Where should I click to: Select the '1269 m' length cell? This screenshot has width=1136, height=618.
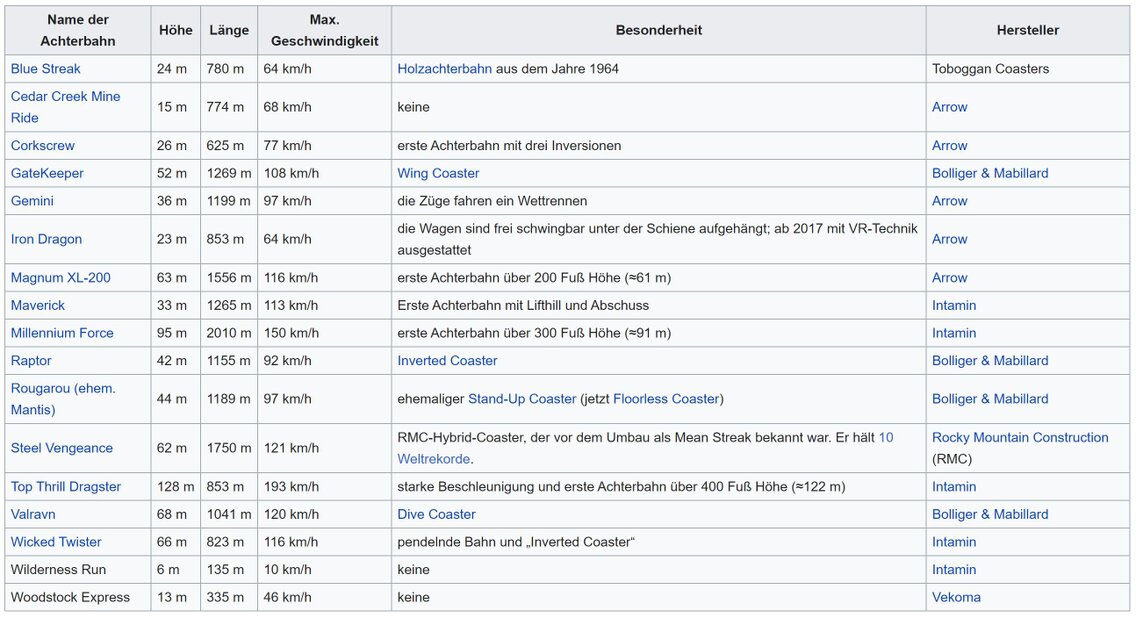[229, 173]
